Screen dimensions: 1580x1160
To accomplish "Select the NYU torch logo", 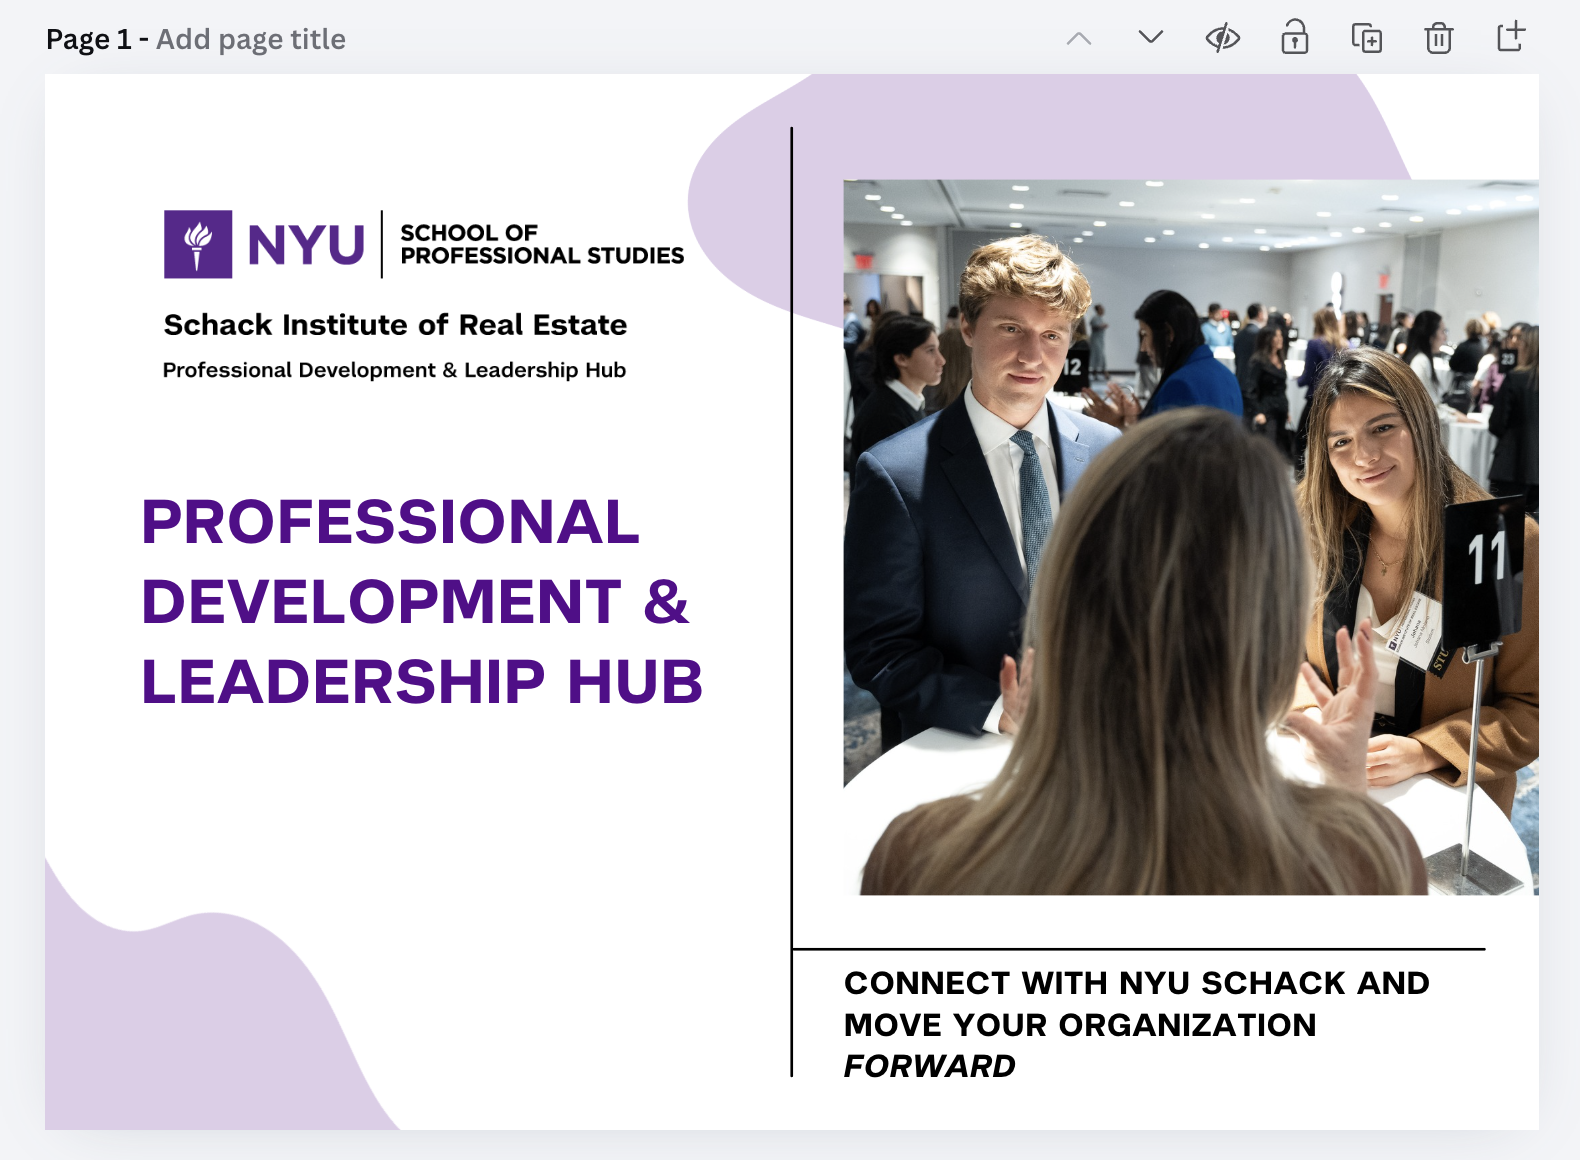I will 198,244.
